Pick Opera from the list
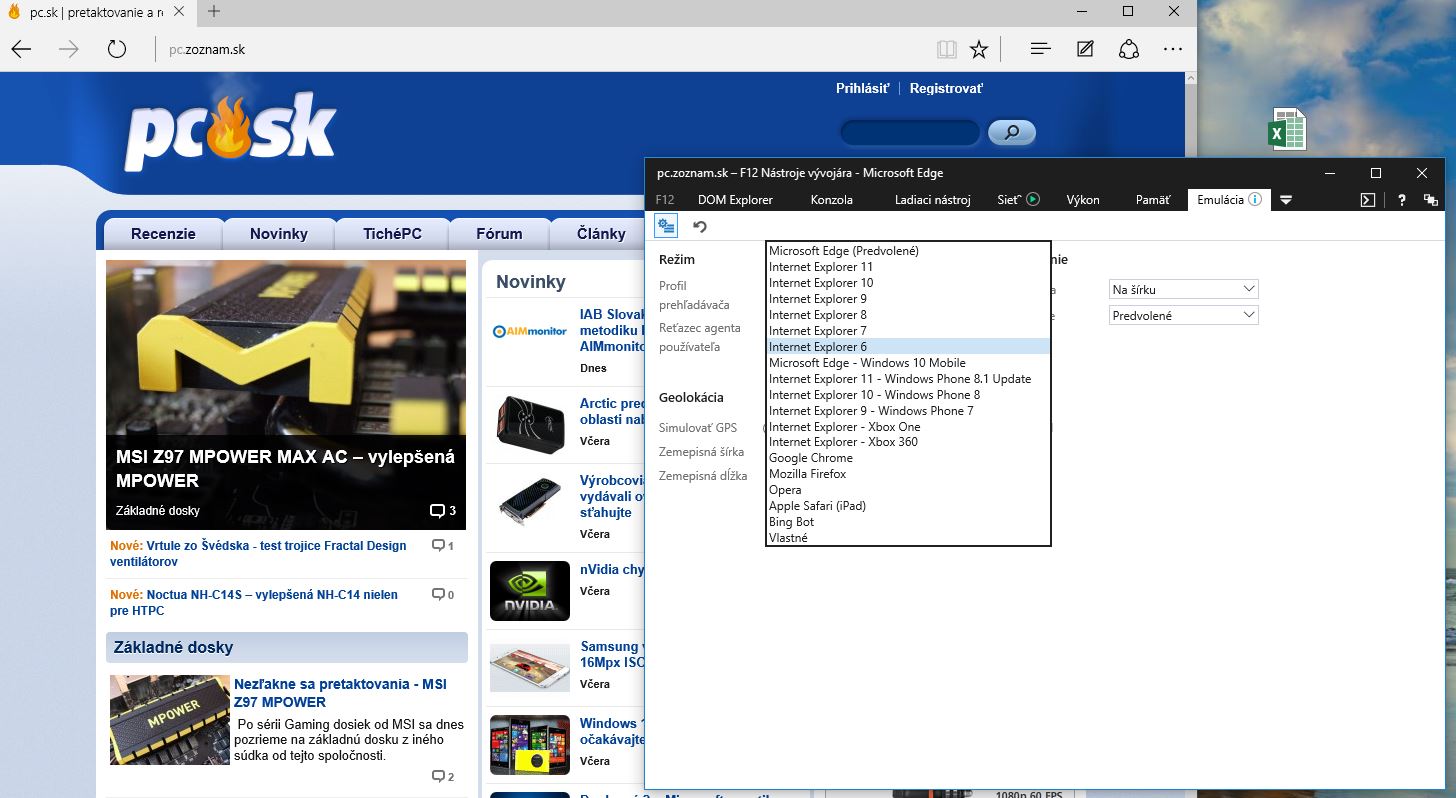Image resolution: width=1456 pixels, height=798 pixels. [x=908, y=490]
